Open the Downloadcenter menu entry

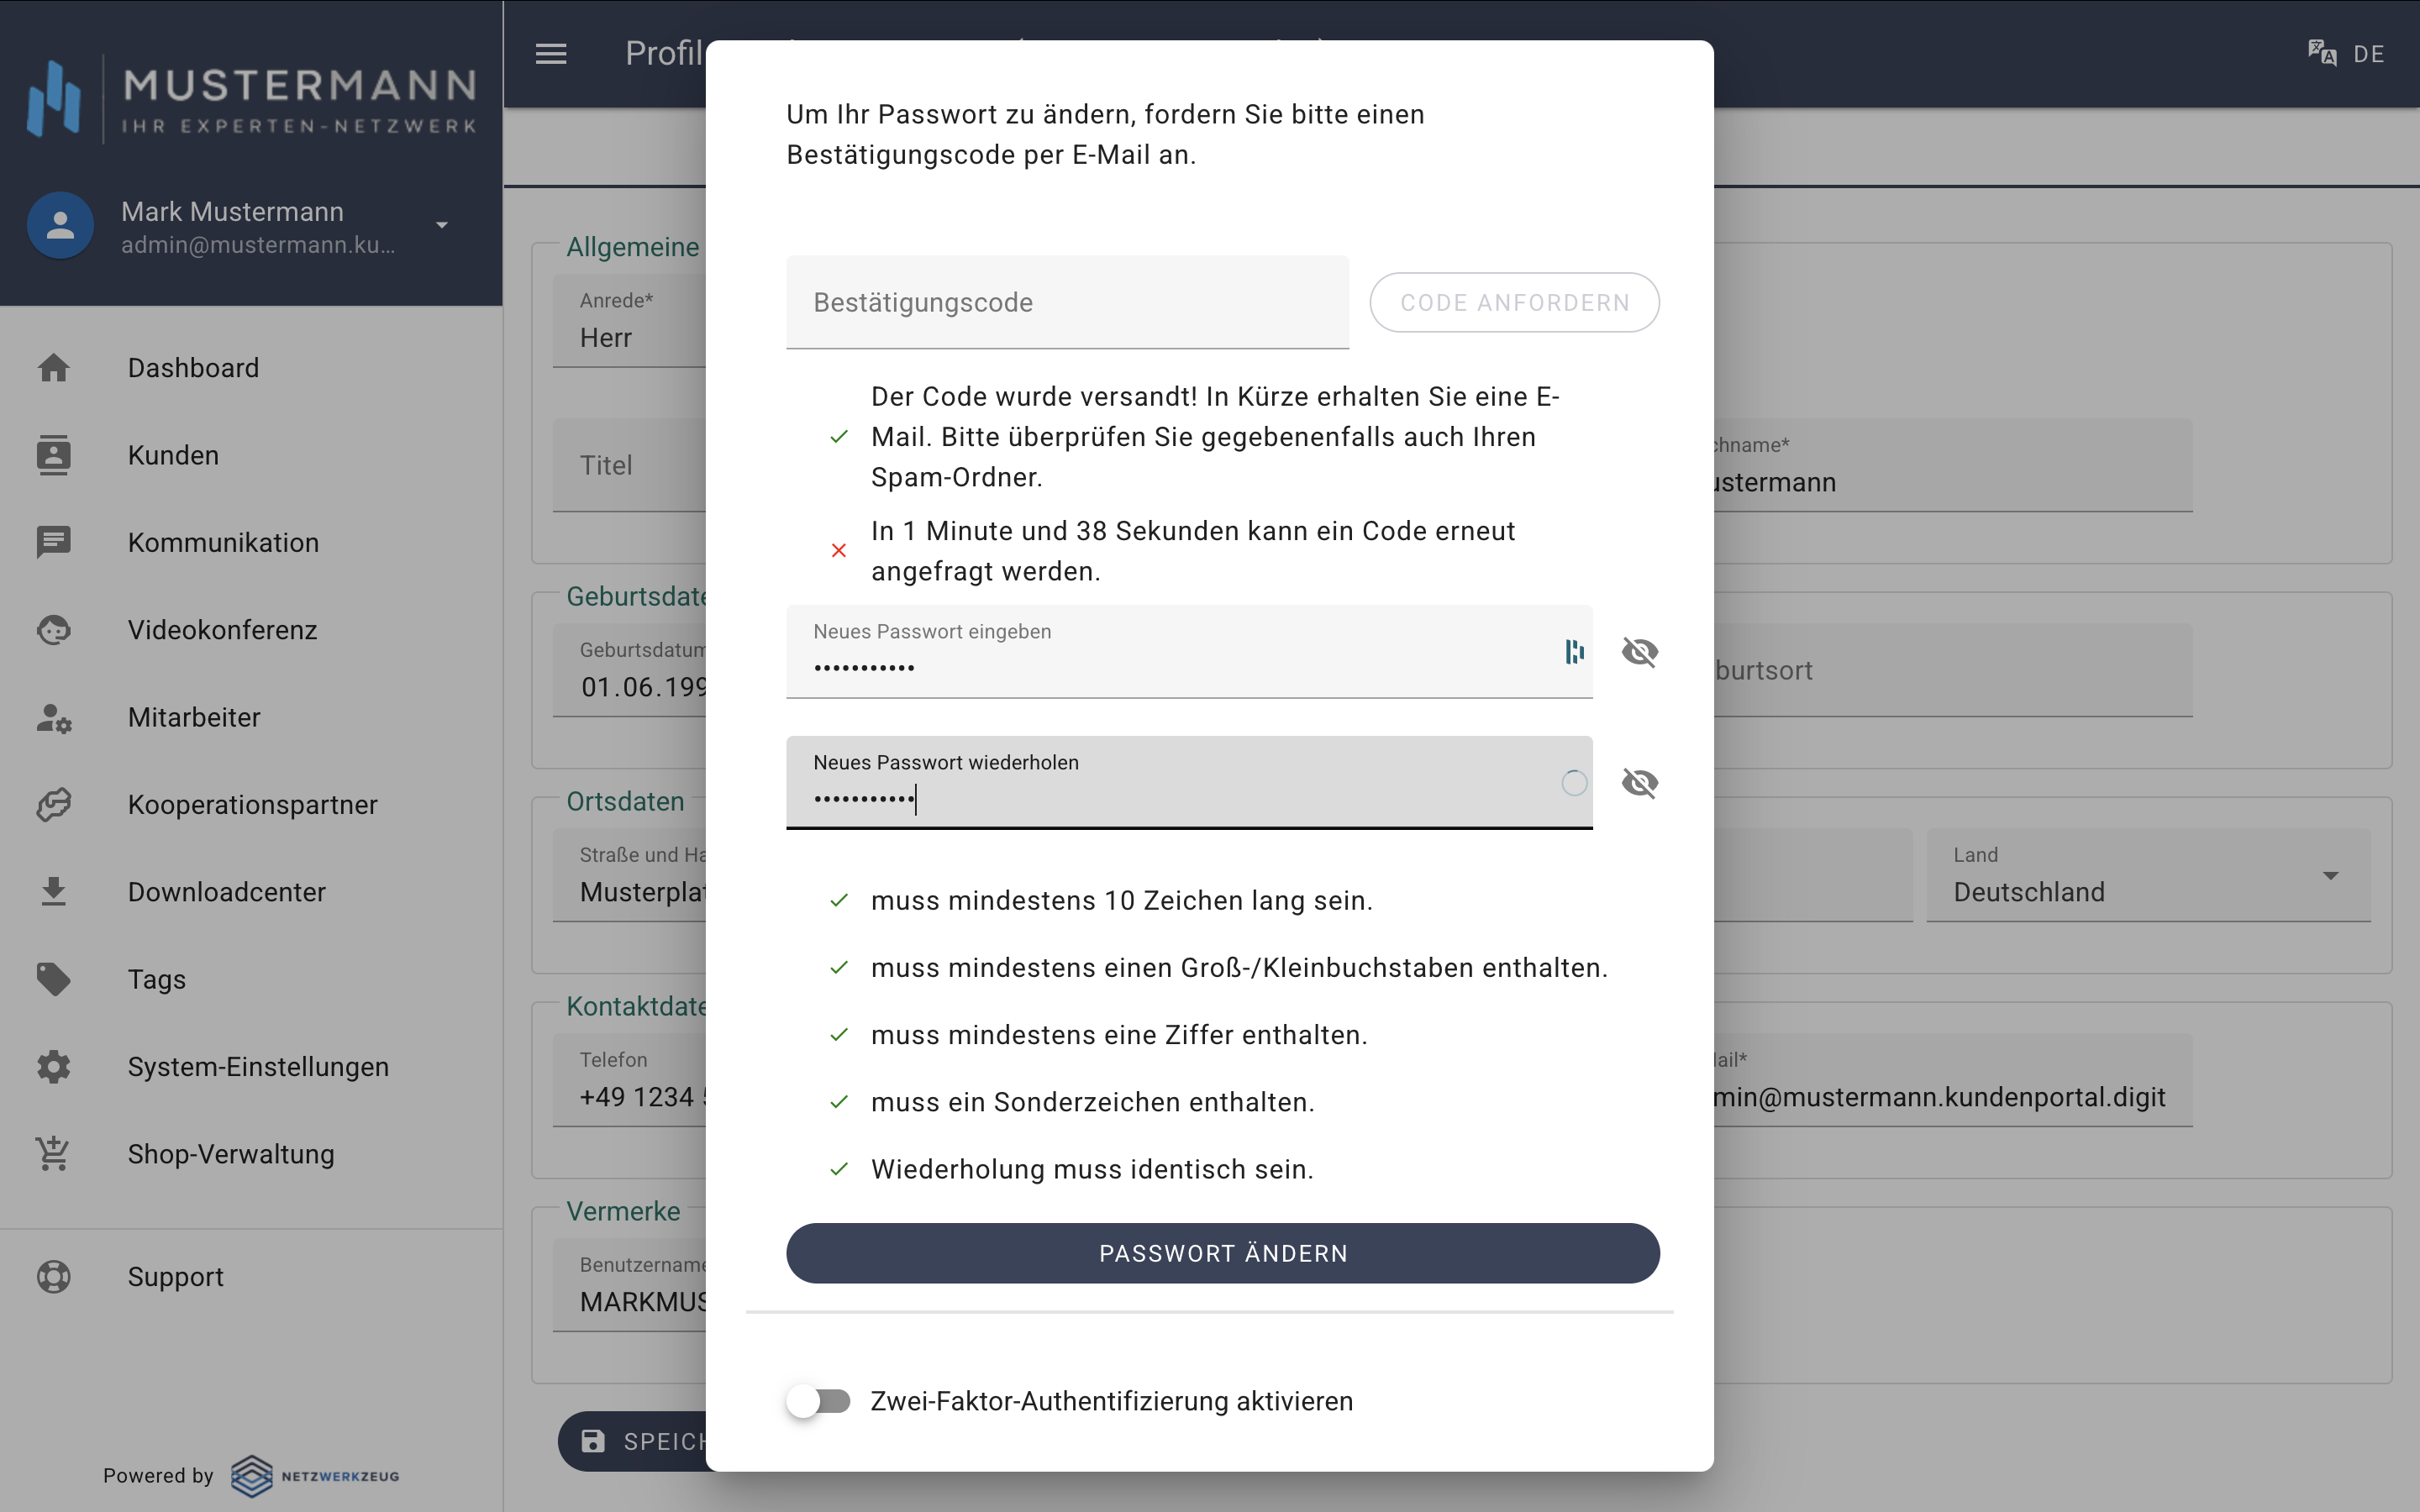[x=251, y=892]
